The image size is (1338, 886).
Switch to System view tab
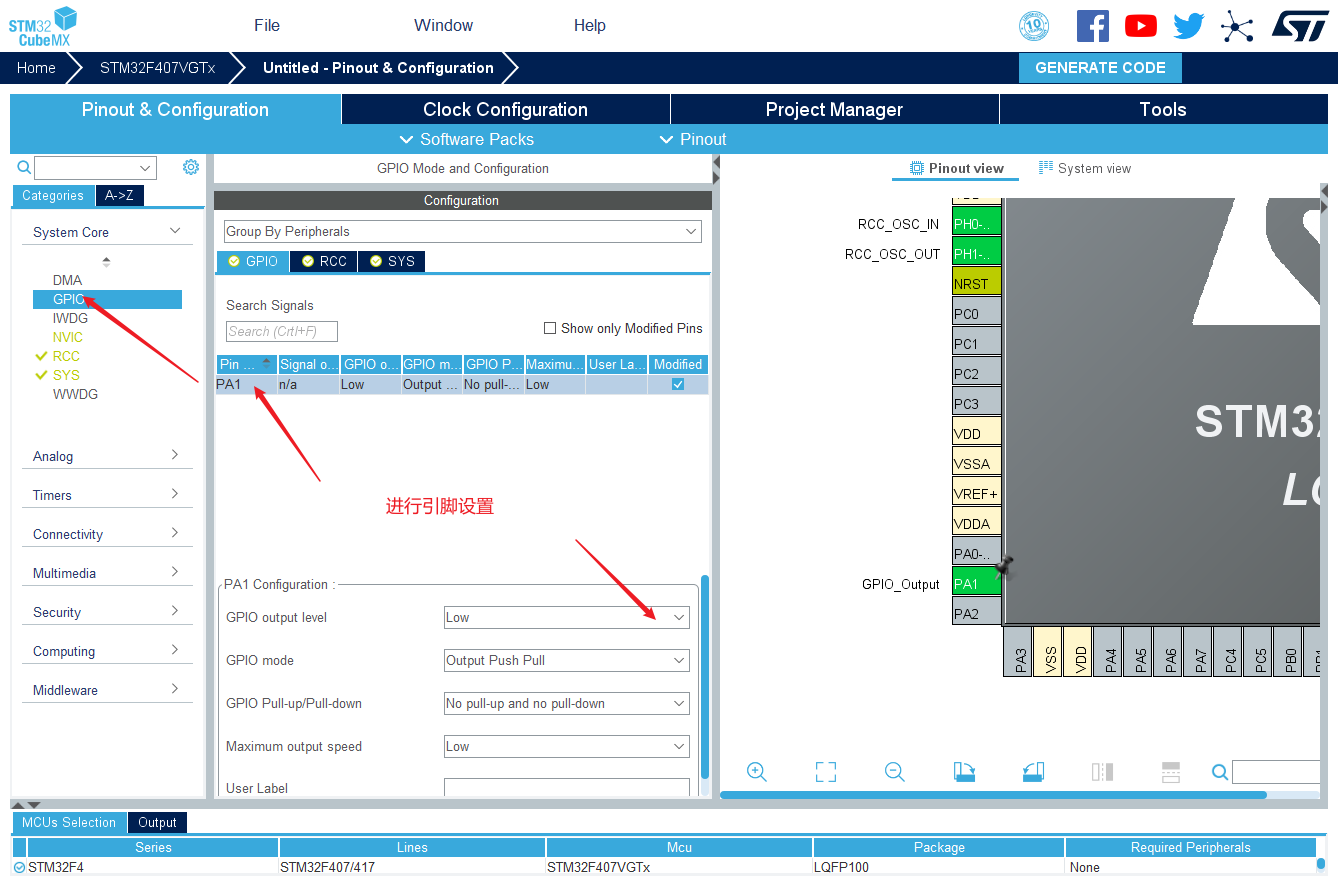pos(1085,168)
